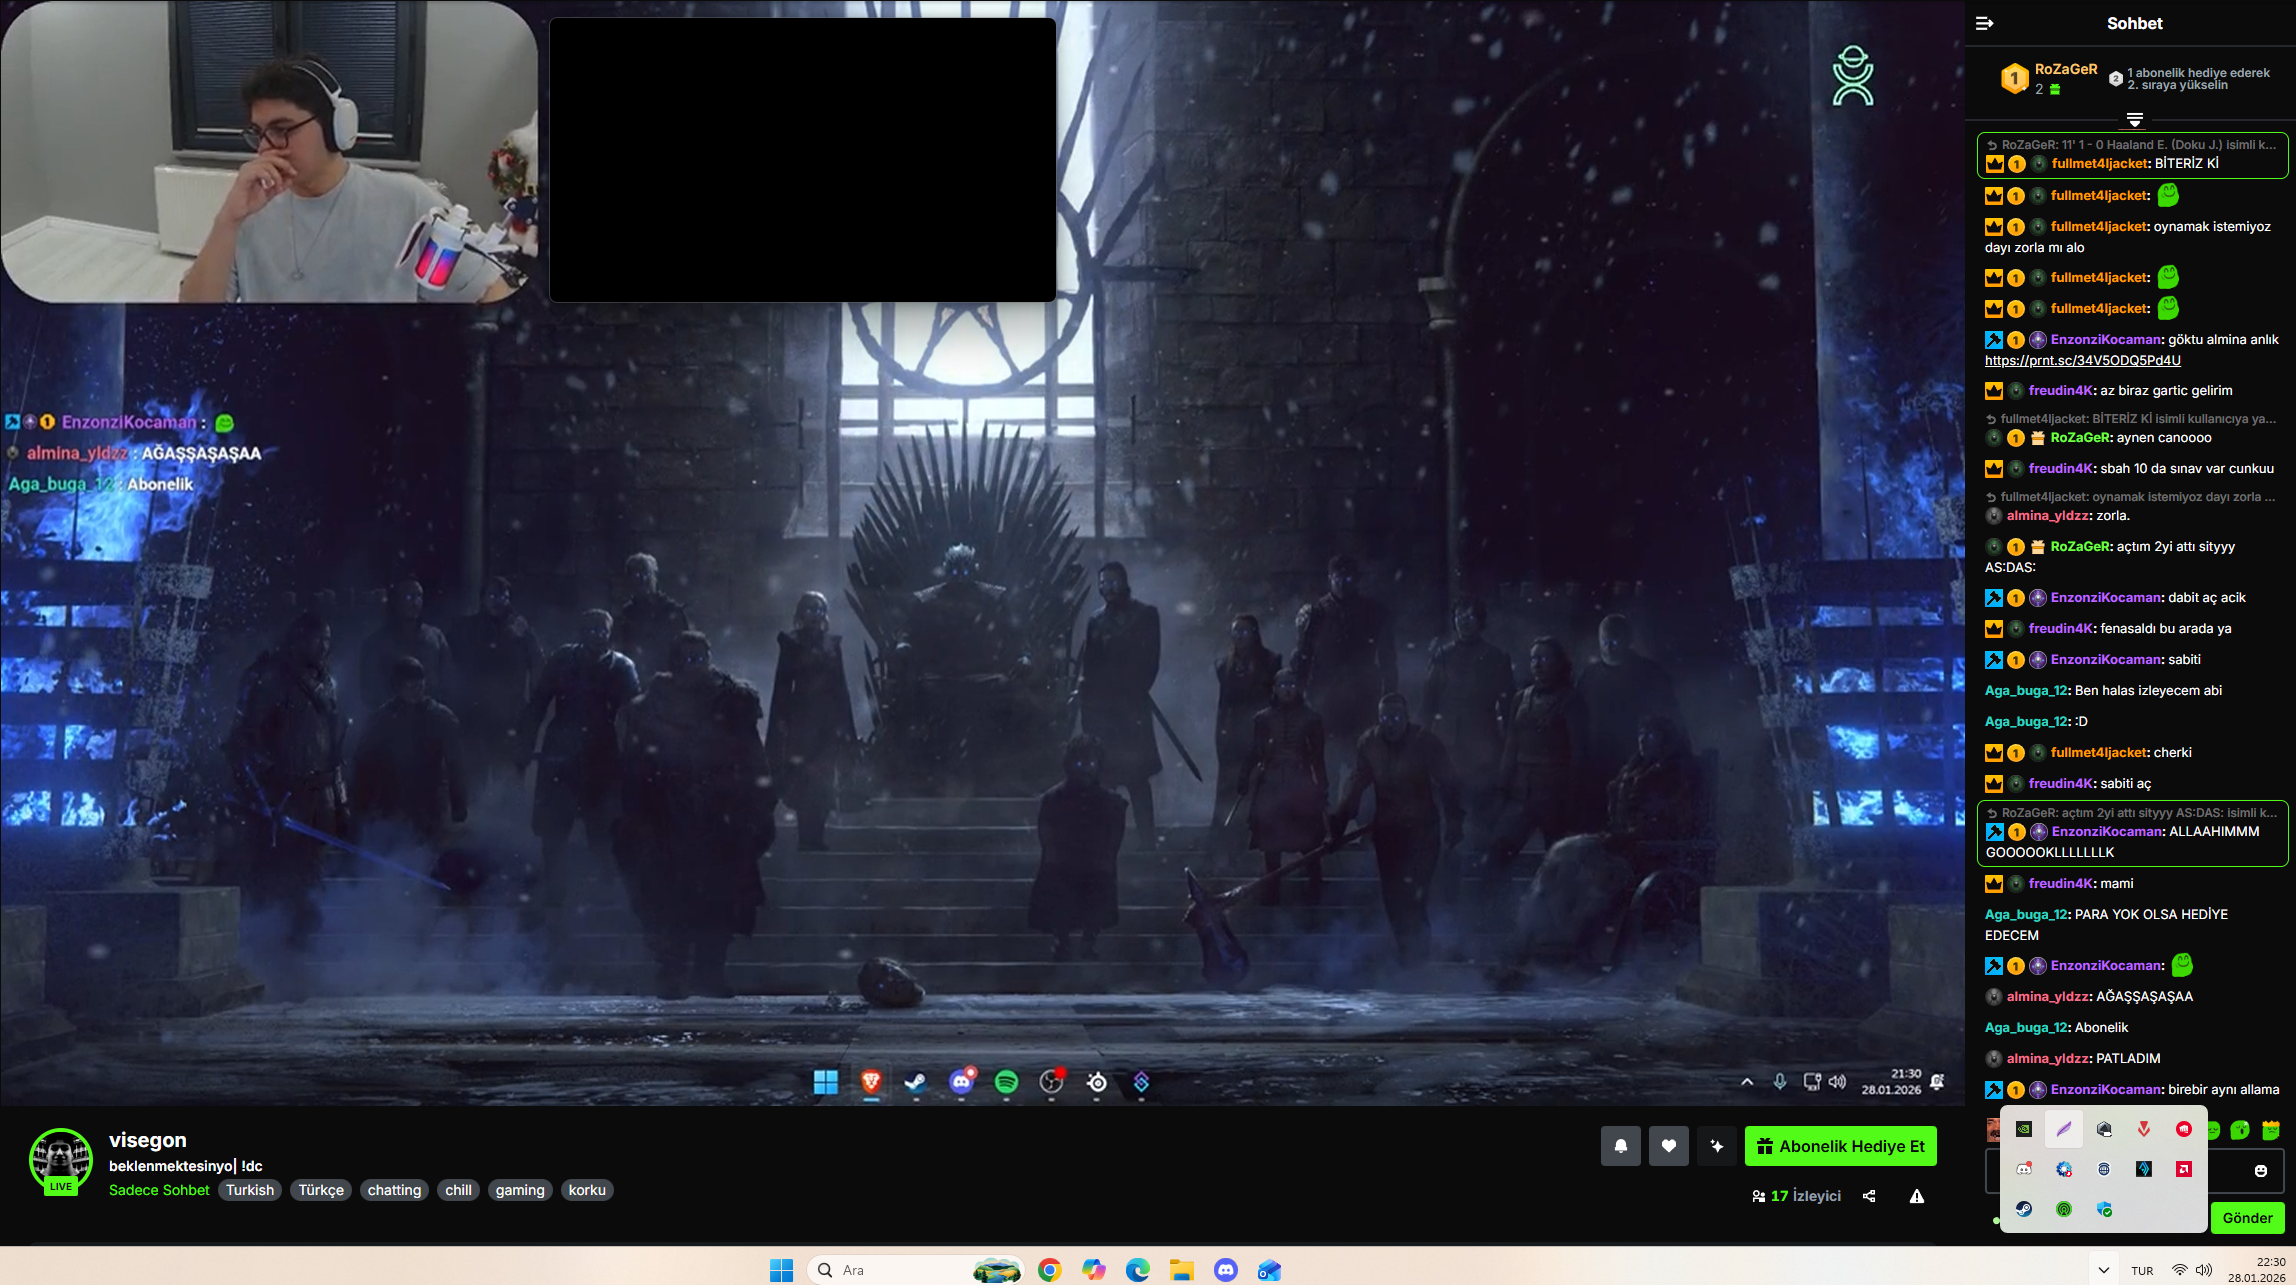This screenshot has width=2296, height=1285.
Task: Click the sleeping green emote above the chat box
Action: pos(2240,1130)
